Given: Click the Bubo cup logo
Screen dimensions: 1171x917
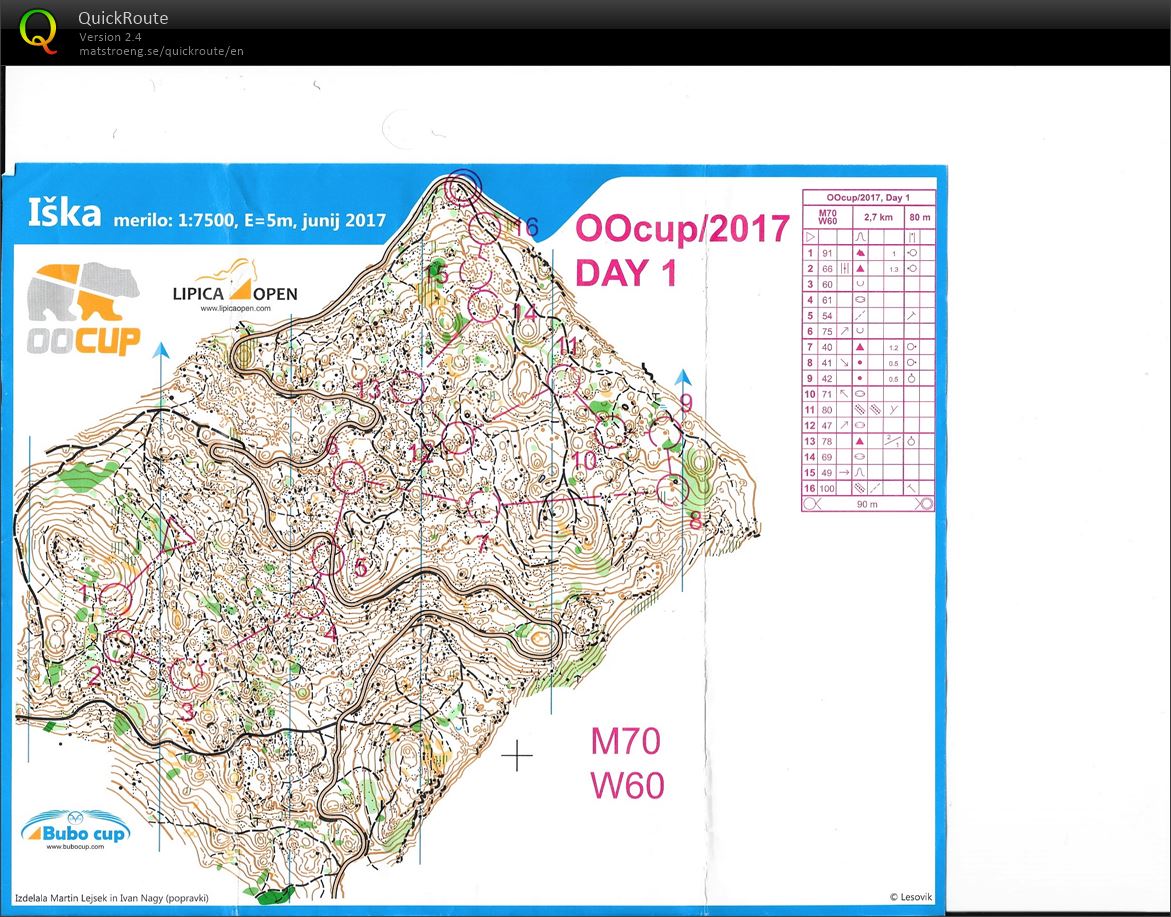Looking at the screenshot, I should click(75, 829).
